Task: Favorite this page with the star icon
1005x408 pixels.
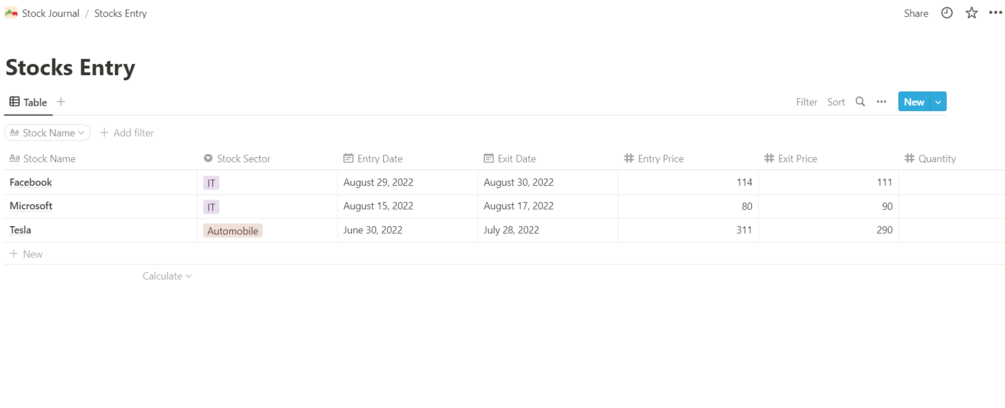Action: click(971, 13)
